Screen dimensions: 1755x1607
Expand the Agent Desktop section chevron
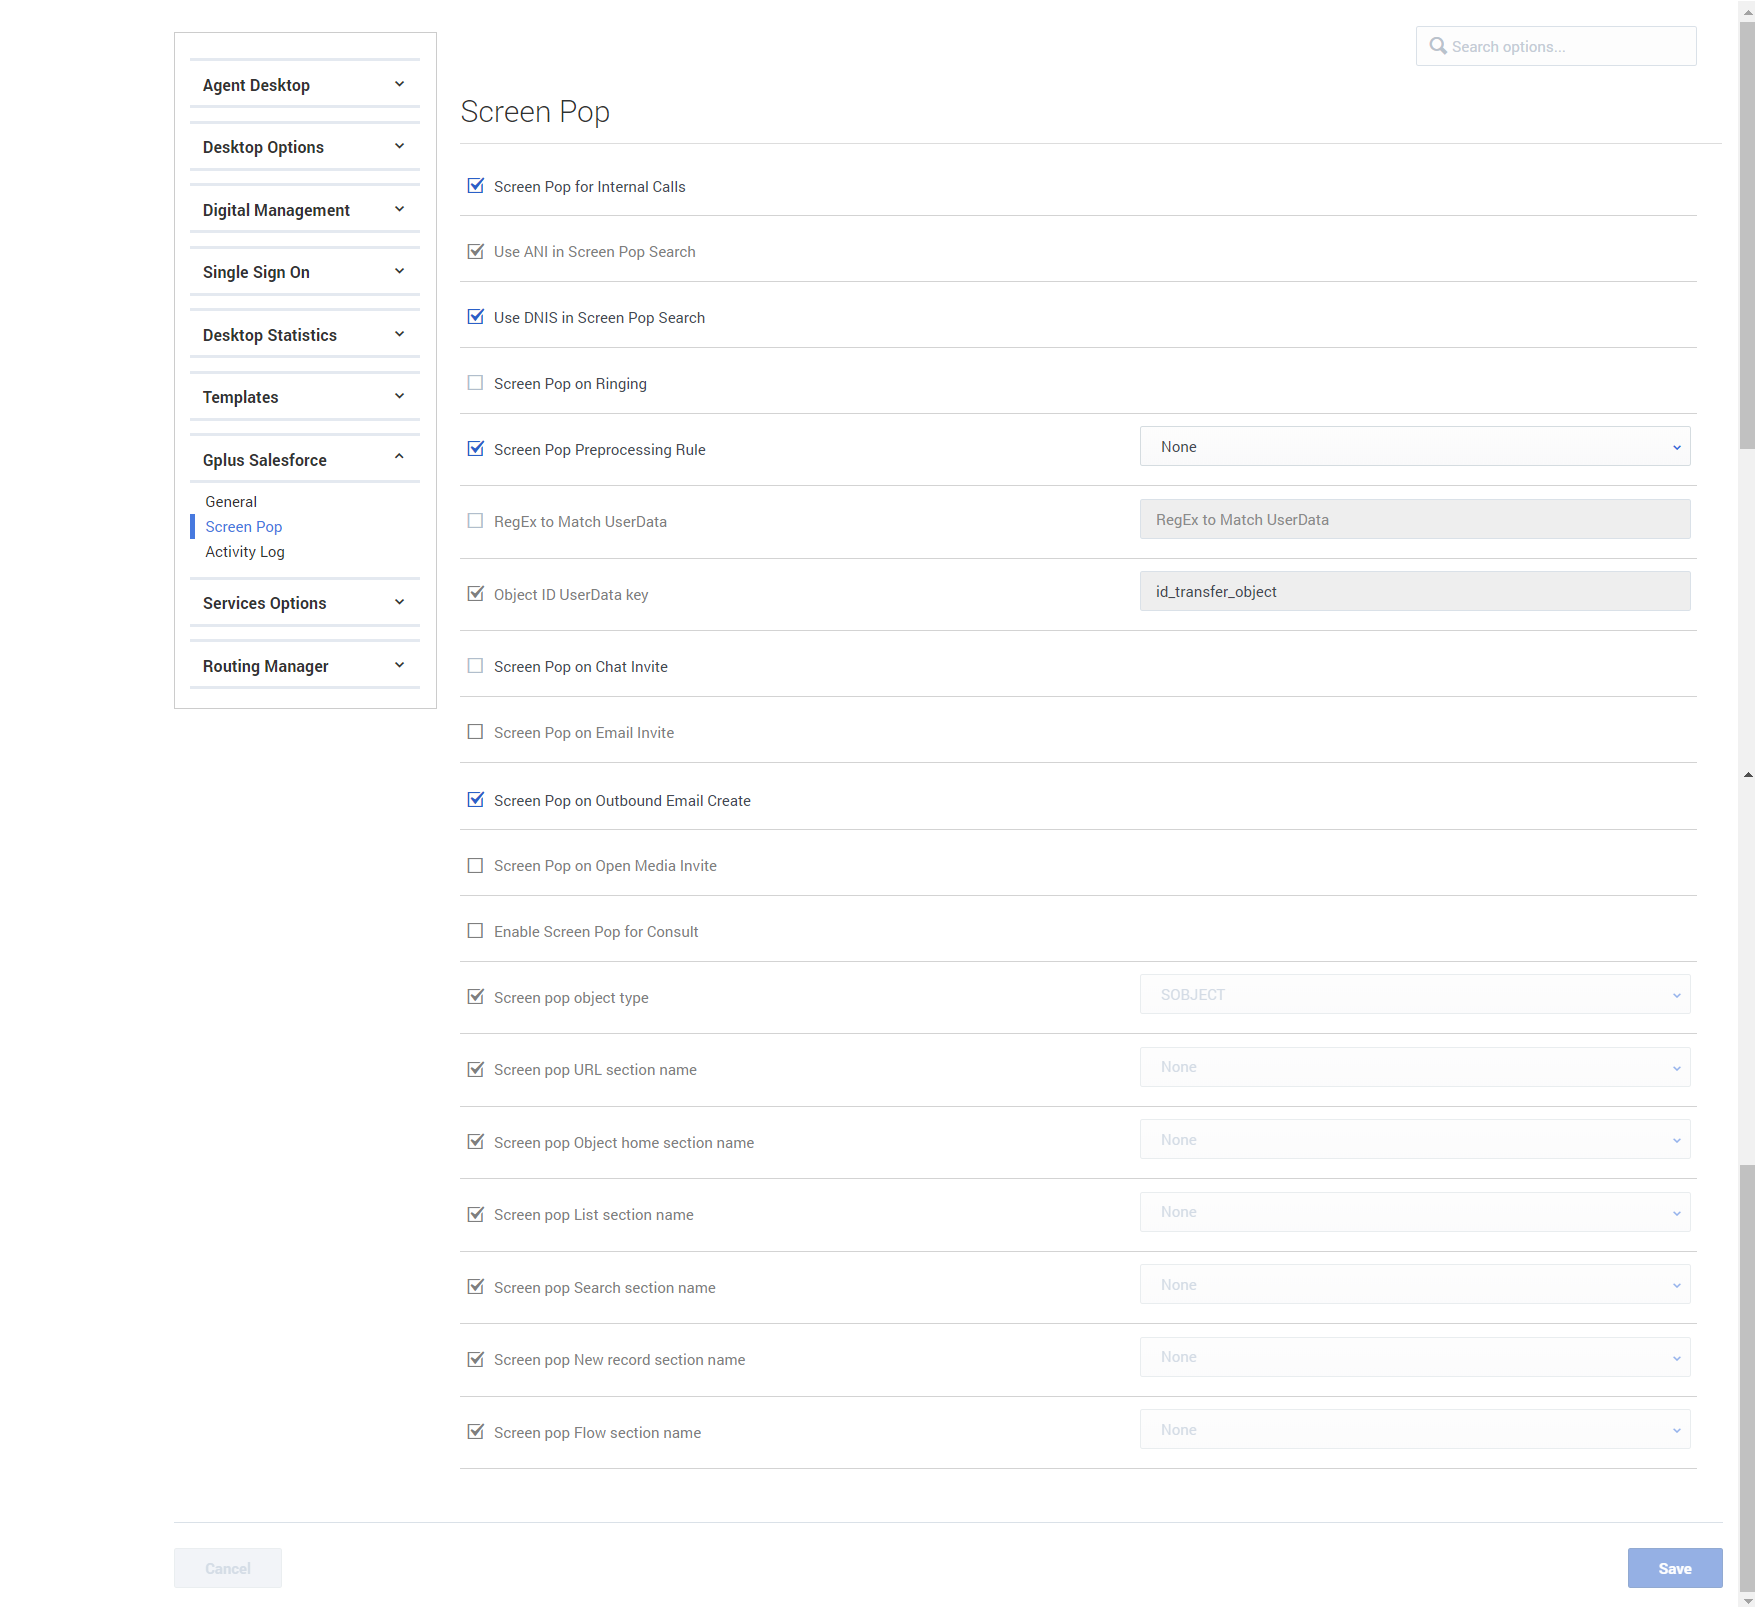(x=399, y=85)
